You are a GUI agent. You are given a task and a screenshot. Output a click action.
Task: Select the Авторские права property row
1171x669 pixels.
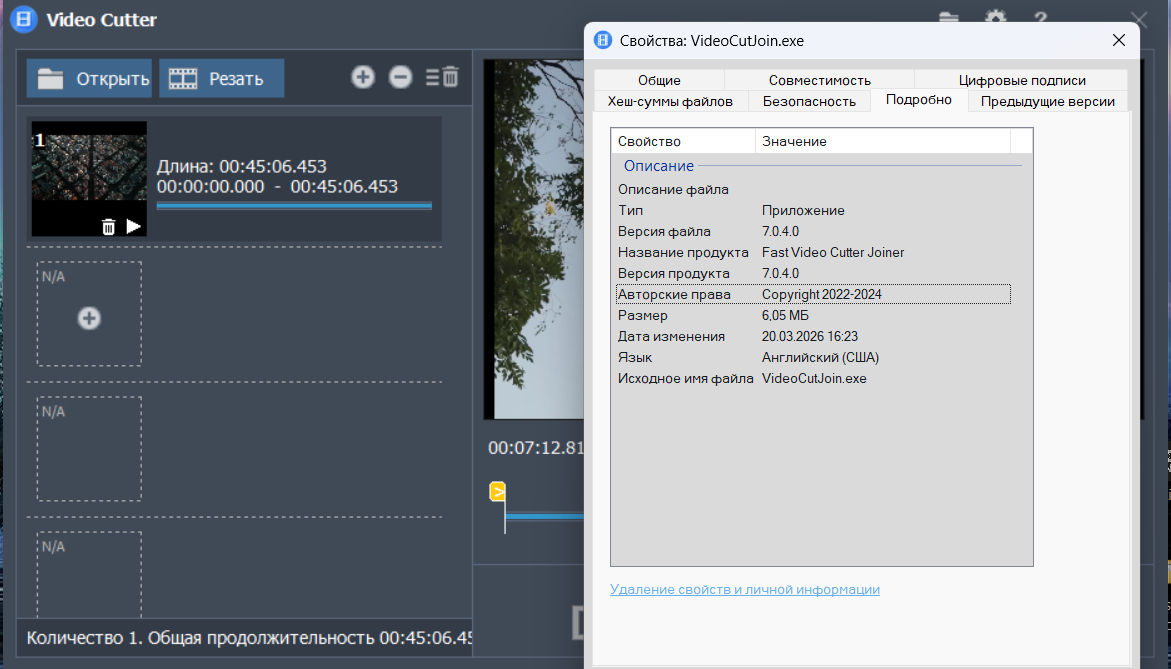[x=813, y=294]
